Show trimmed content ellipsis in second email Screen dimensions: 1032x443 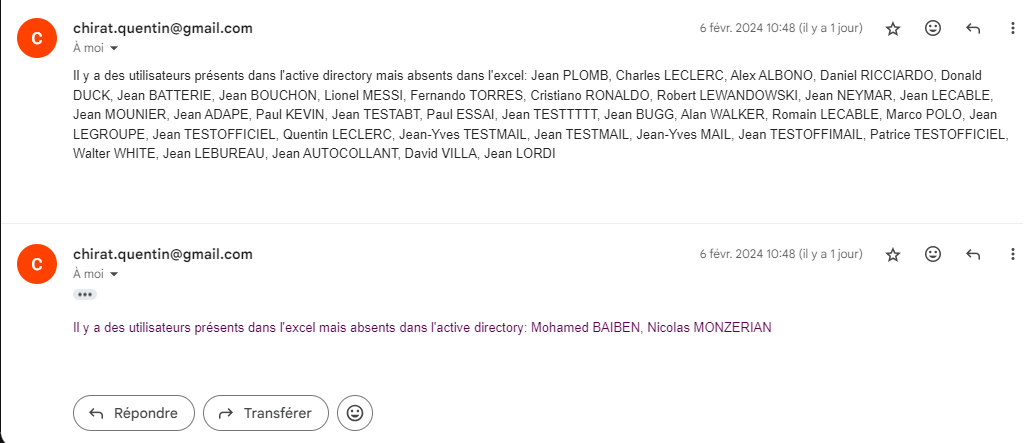(85, 295)
